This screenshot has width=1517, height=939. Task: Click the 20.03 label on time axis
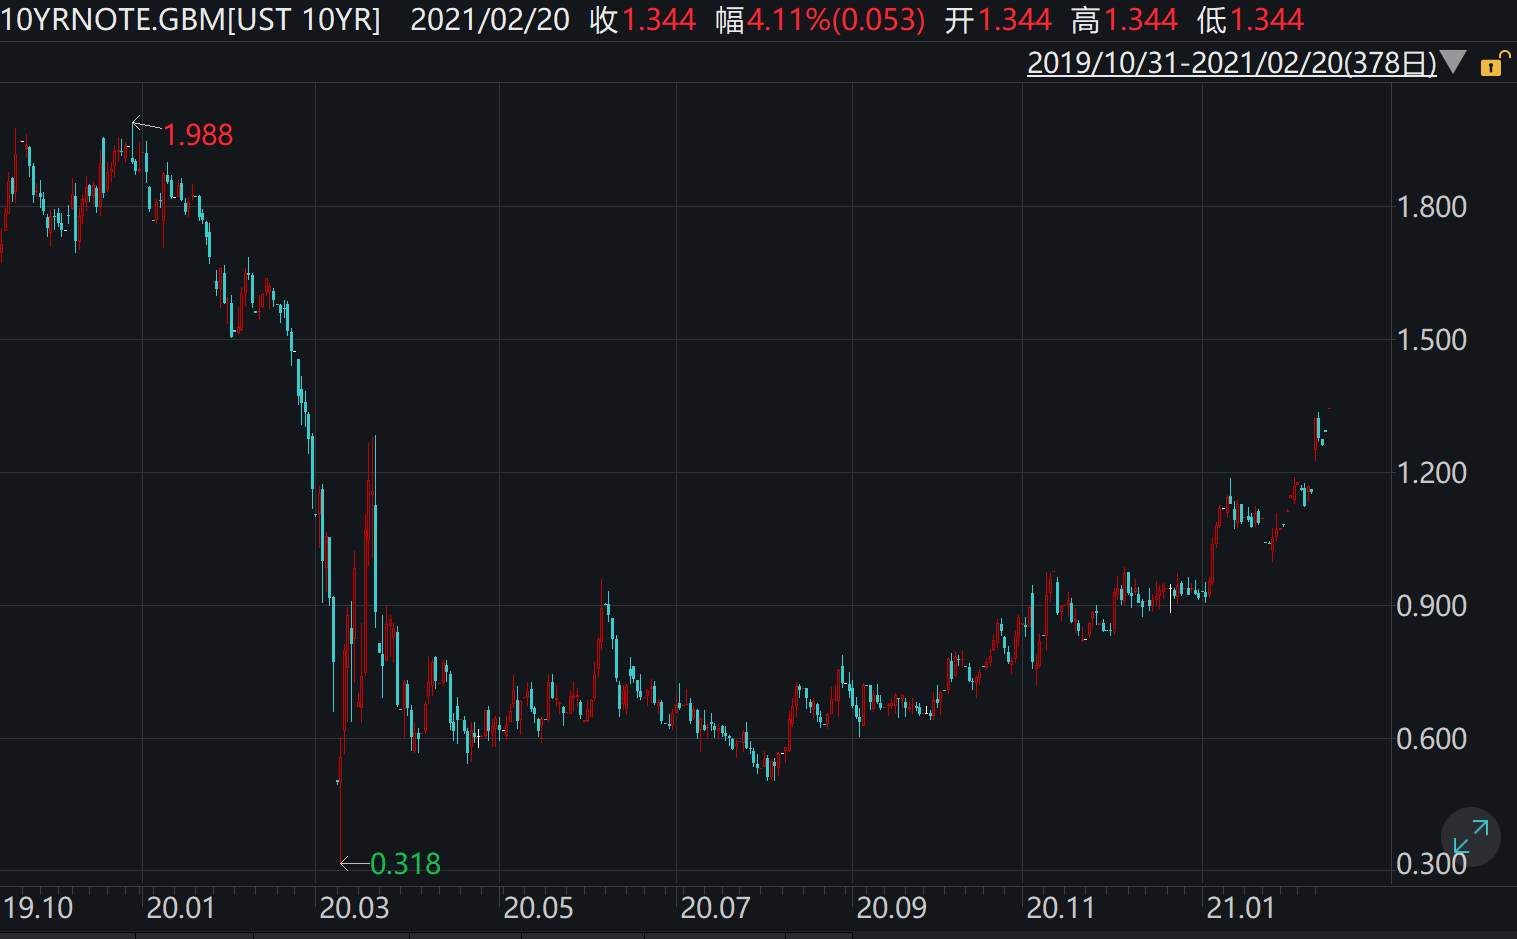354,908
